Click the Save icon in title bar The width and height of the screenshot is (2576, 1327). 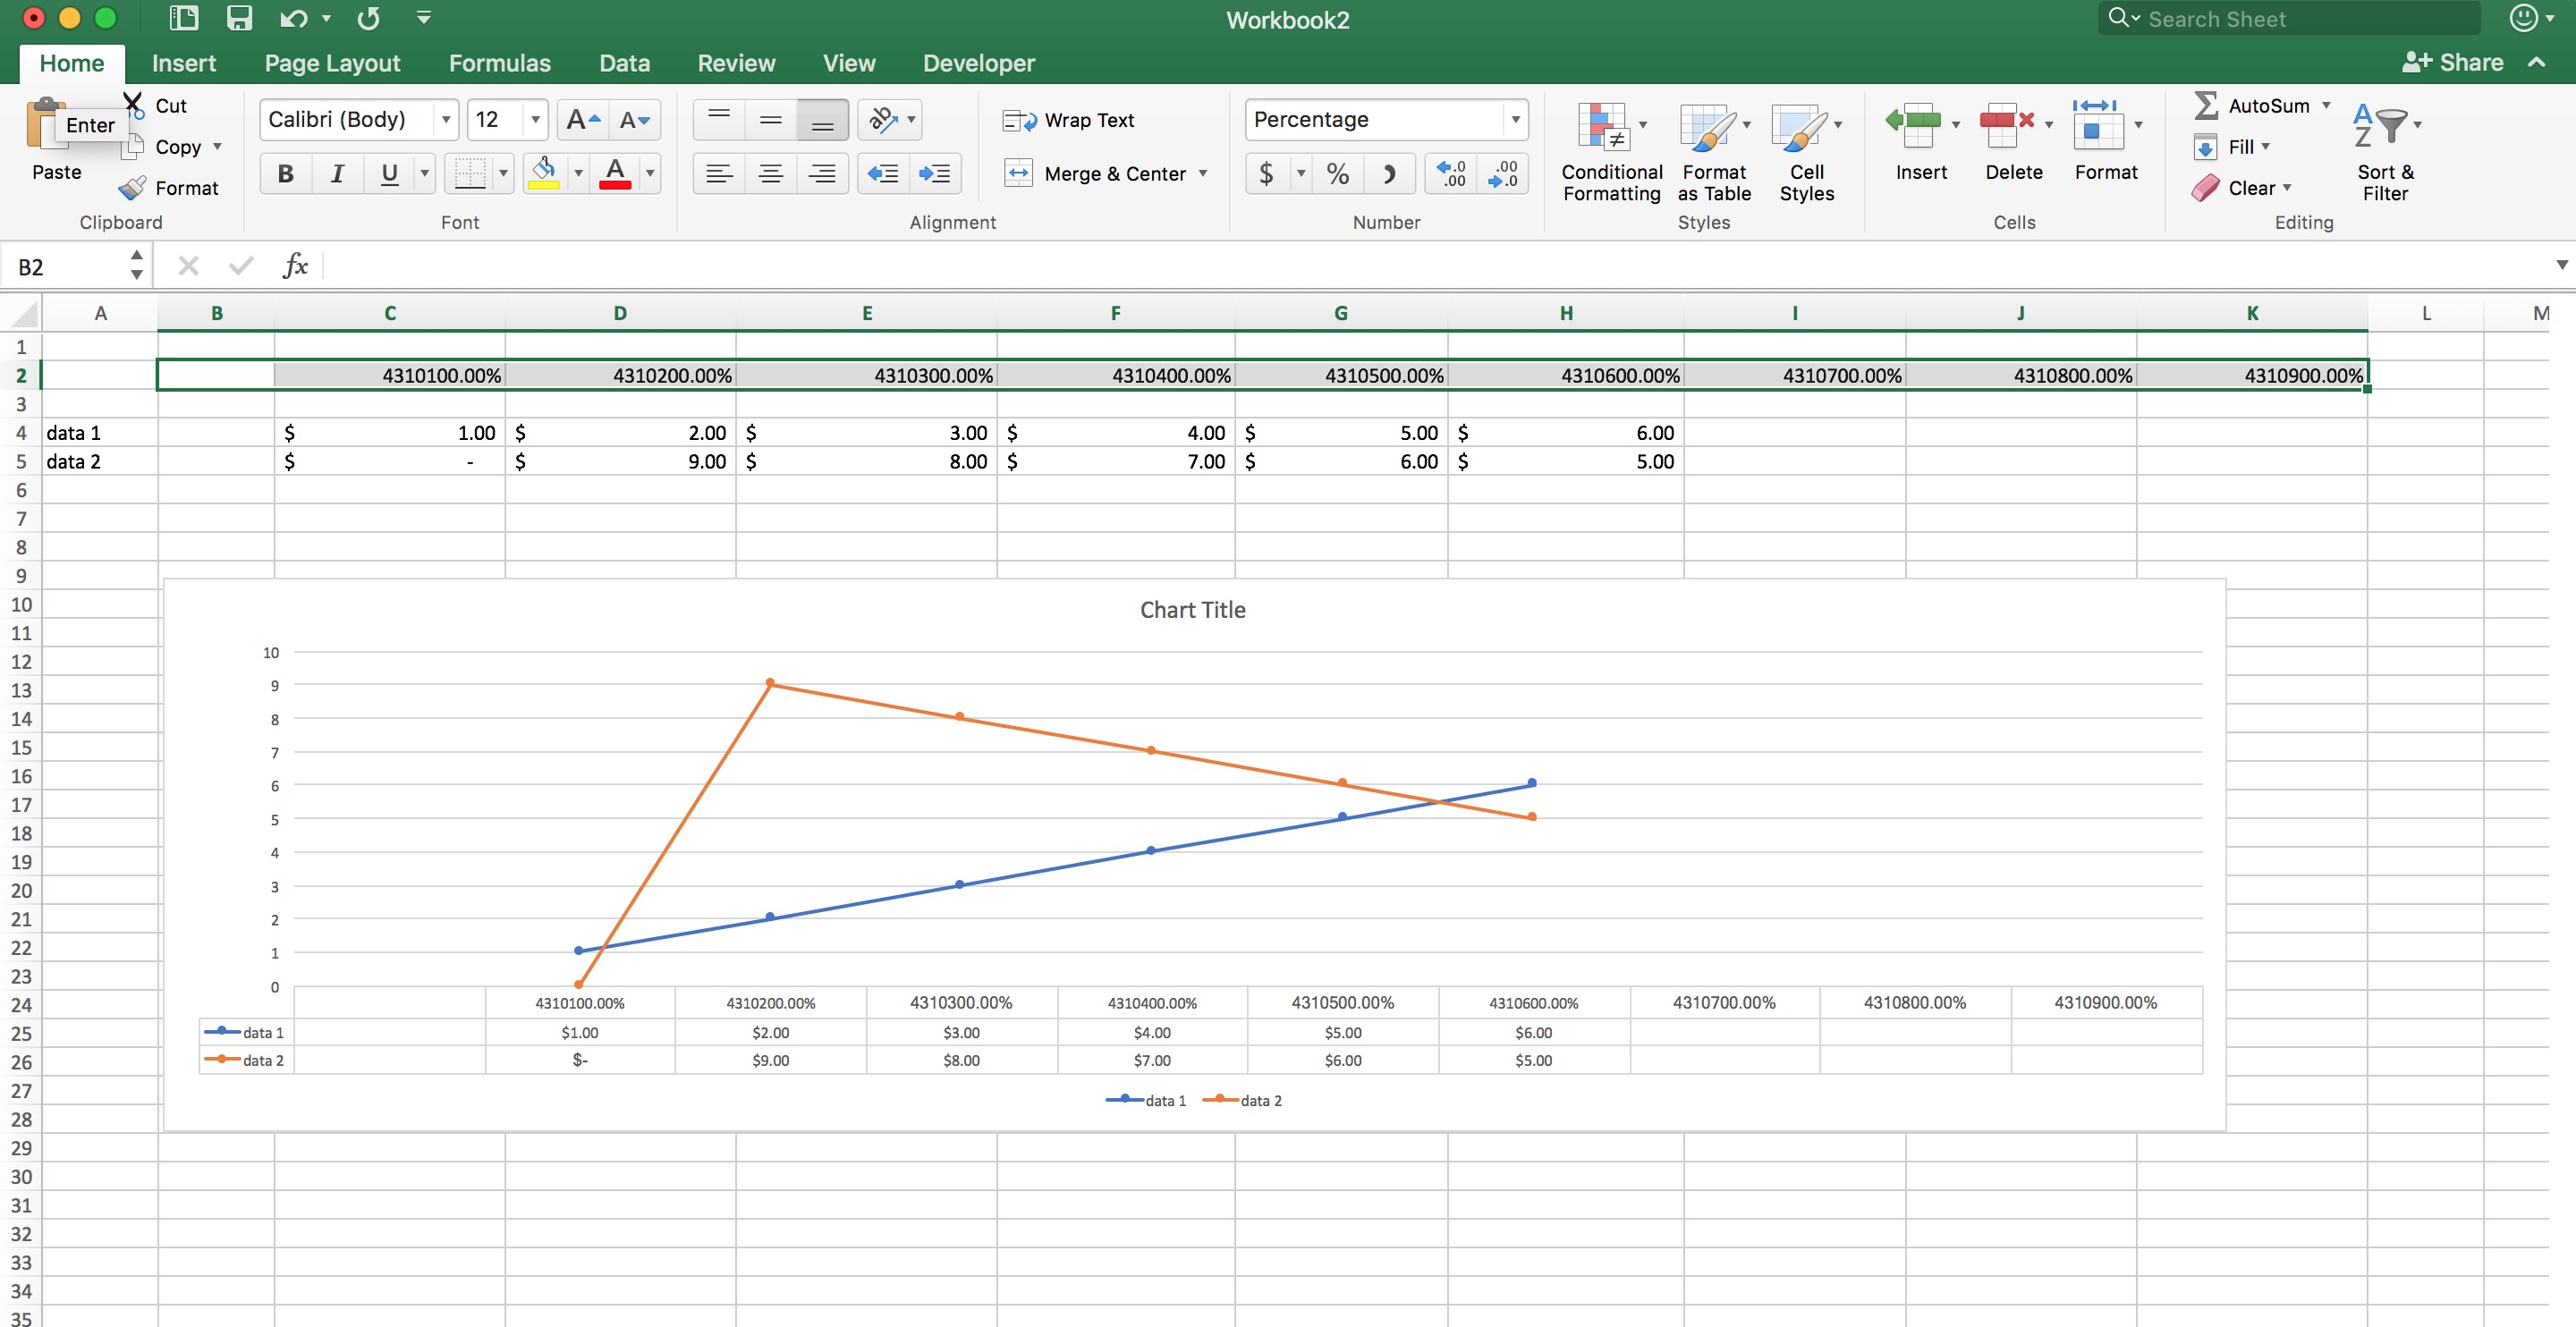click(x=239, y=18)
